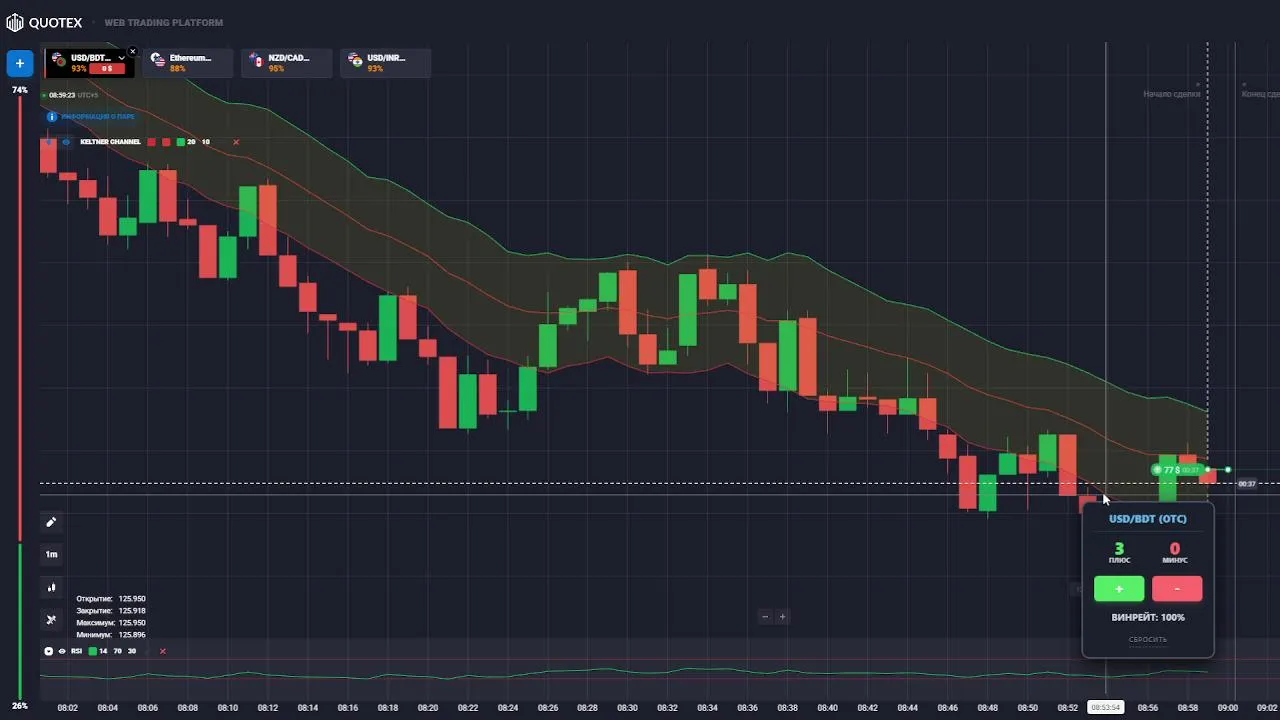Remove the RSI indicator

pos(162,651)
